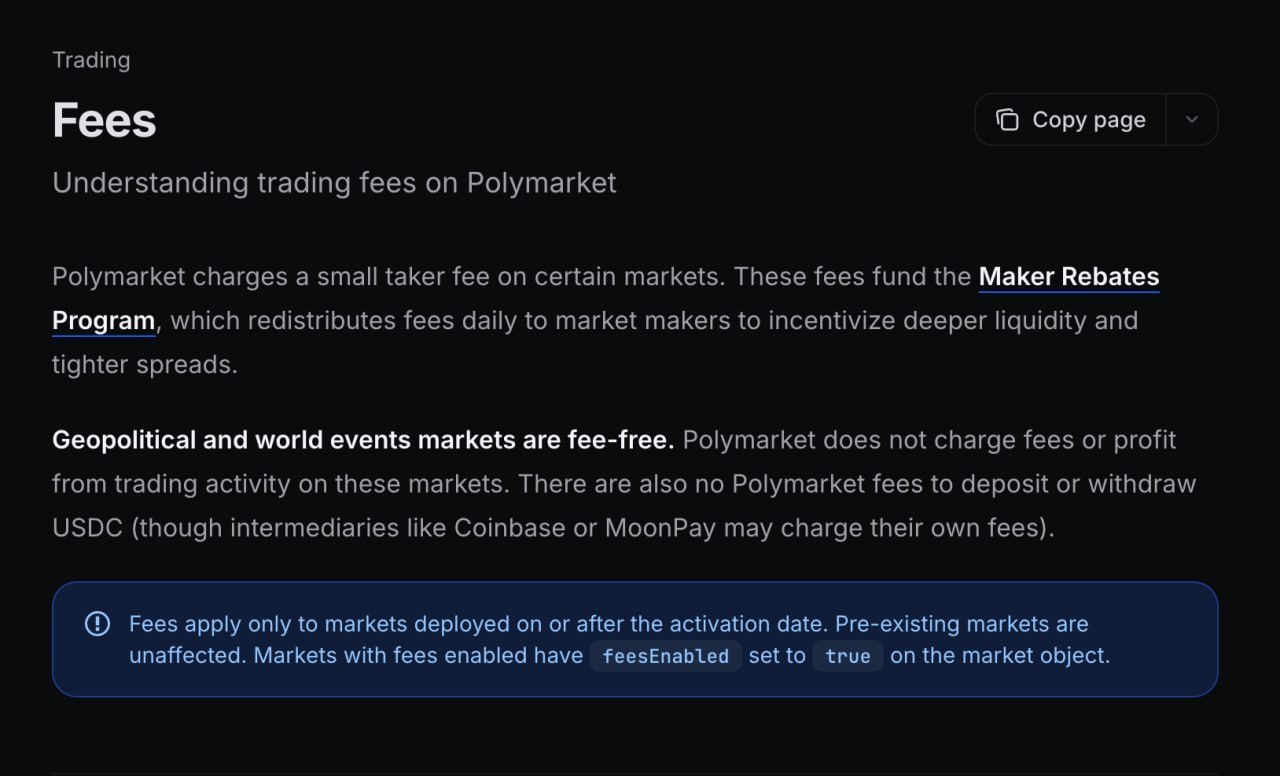Click the copy icon in Copy page button
The width and height of the screenshot is (1280, 776).
[1007, 120]
